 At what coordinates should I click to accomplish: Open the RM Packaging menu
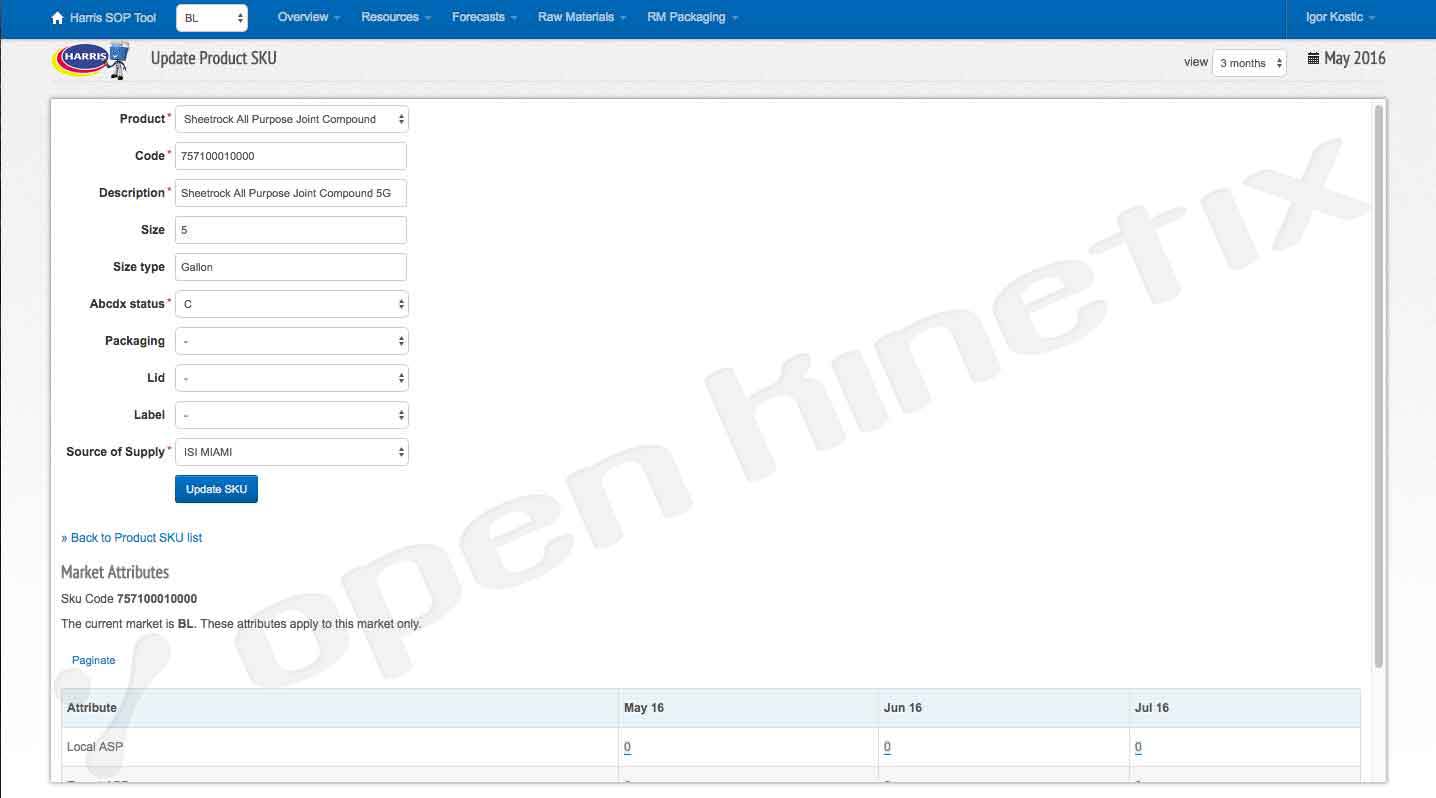[692, 18]
